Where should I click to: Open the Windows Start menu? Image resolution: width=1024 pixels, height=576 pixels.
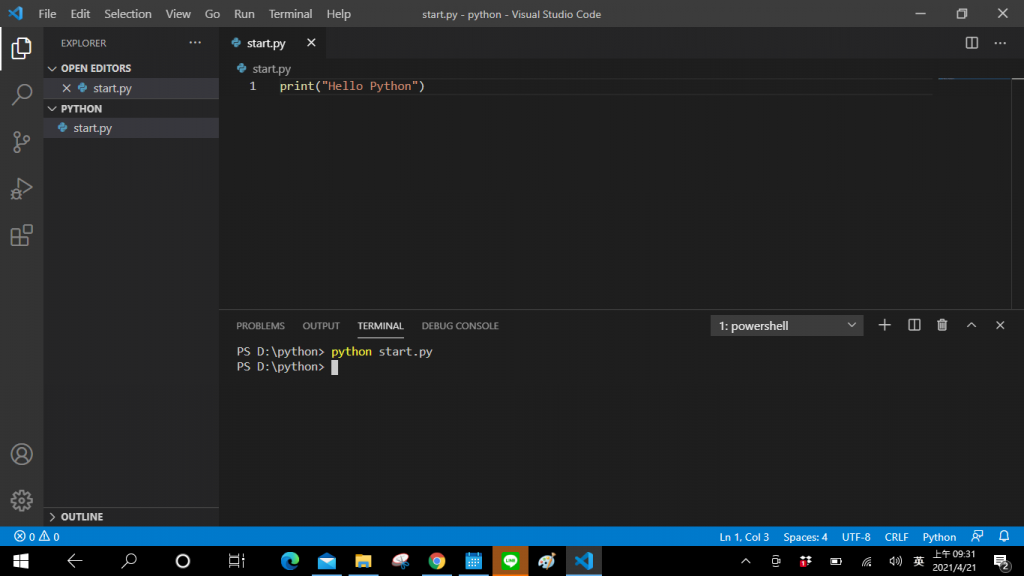tap(21, 561)
